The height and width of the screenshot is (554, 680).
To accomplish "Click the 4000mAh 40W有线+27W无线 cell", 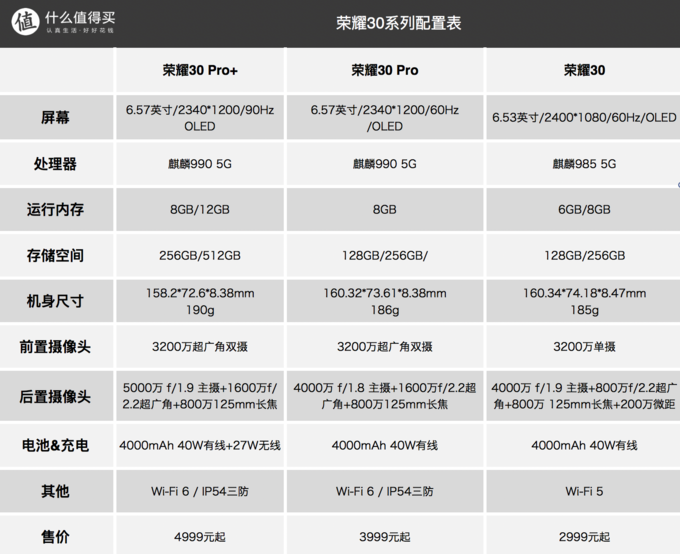I will 200,445.
